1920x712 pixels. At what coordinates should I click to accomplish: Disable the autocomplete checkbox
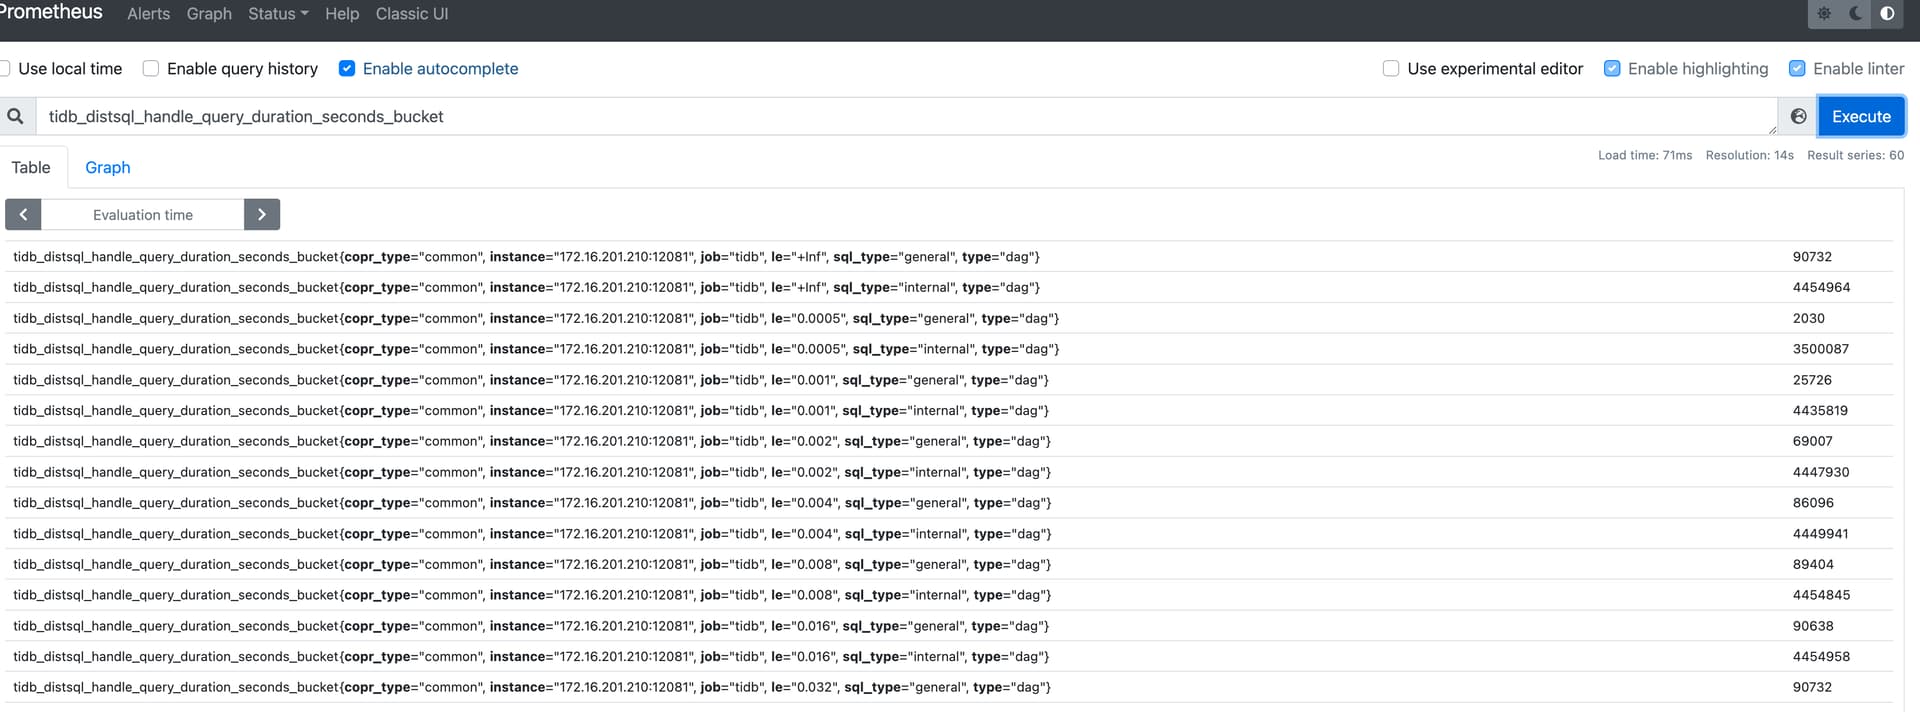click(x=347, y=69)
